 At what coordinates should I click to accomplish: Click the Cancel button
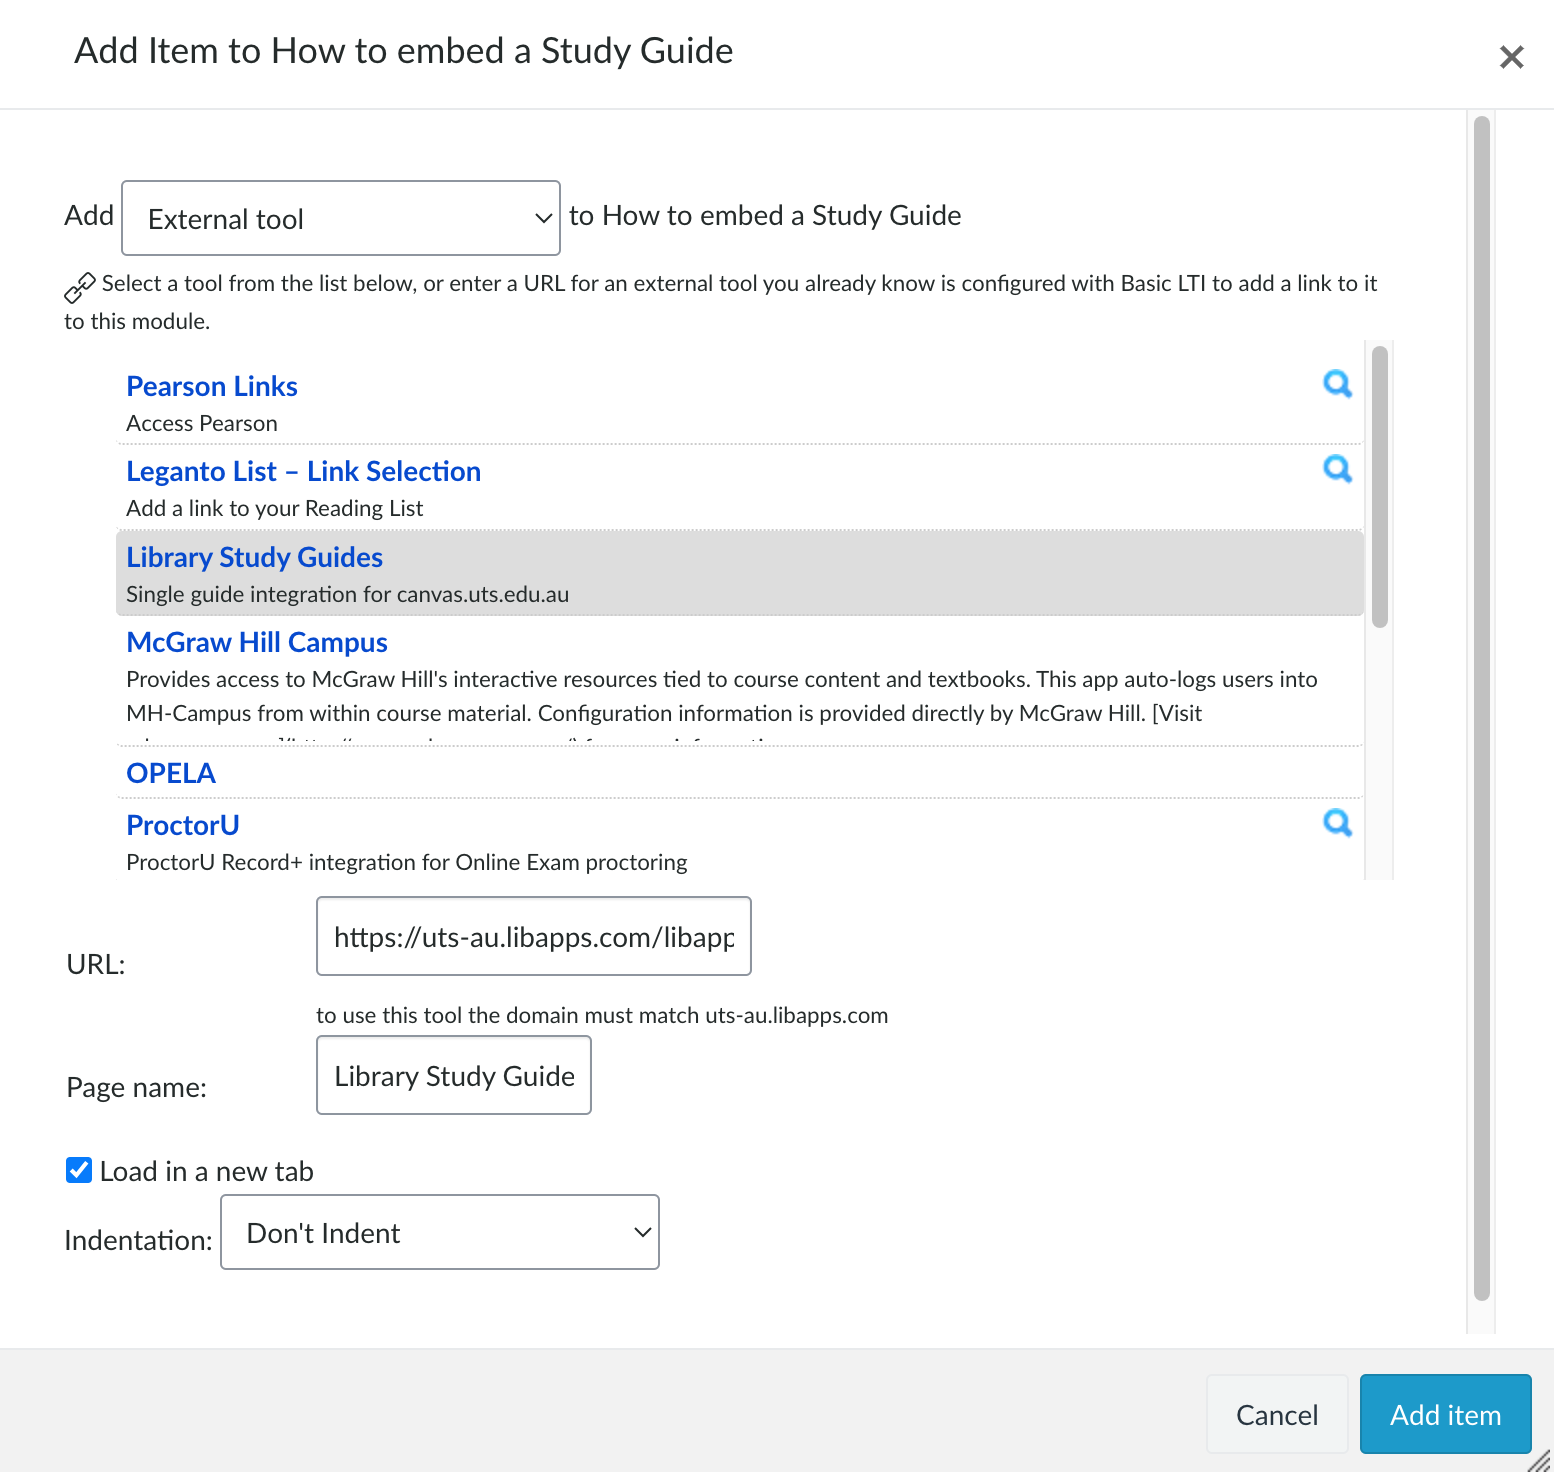[x=1276, y=1414]
